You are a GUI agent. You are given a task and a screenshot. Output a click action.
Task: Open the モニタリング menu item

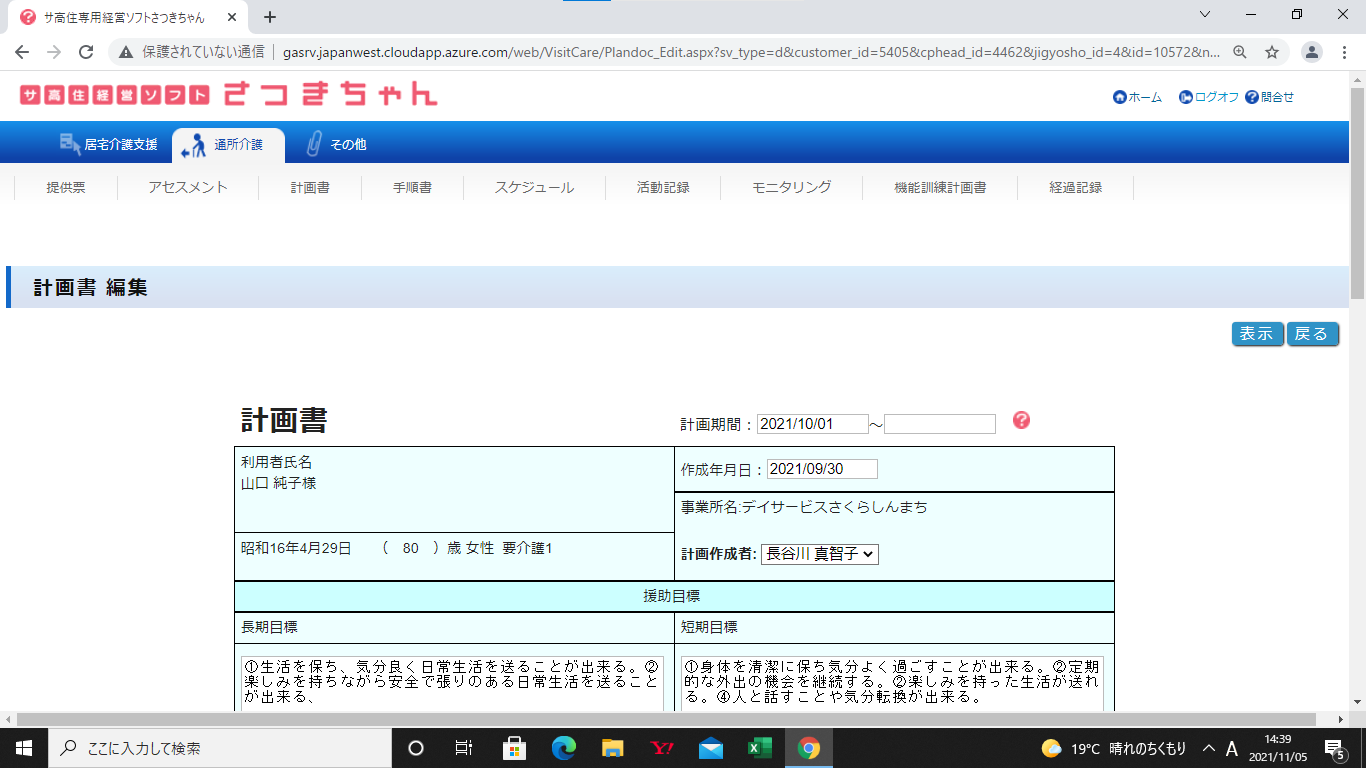click(x=791, y=187)
